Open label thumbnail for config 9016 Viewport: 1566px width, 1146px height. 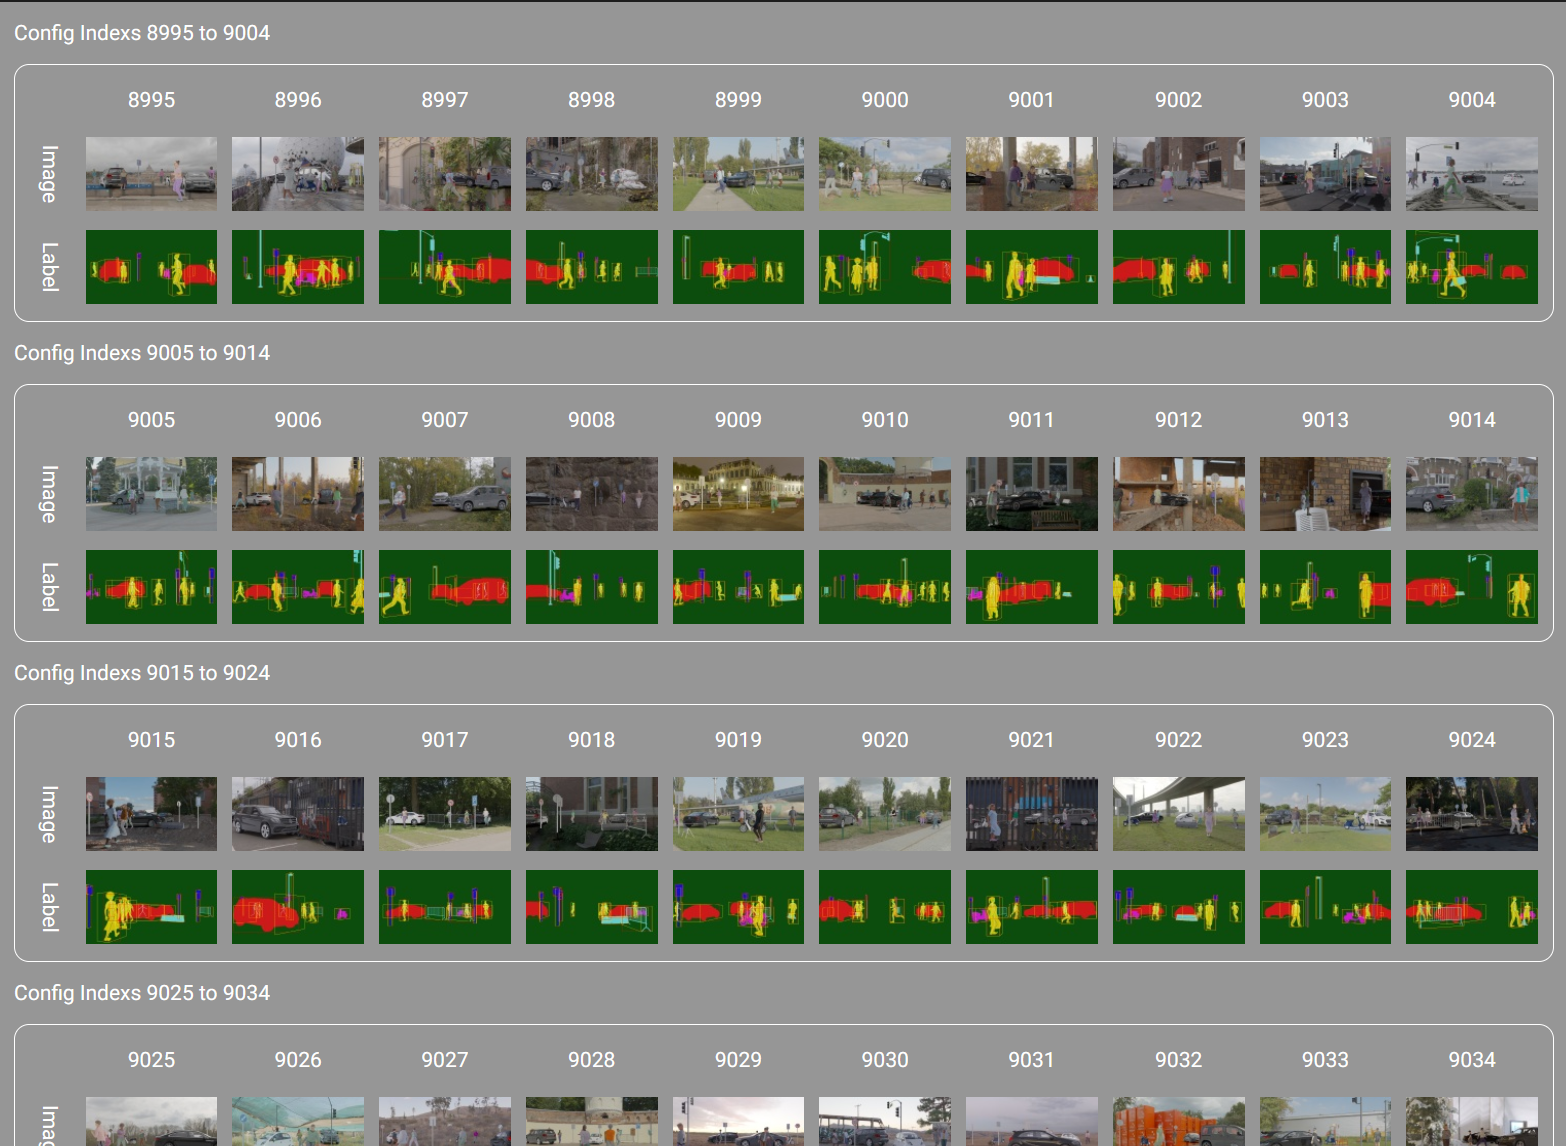pyautogui.click(x=298, y=907)
